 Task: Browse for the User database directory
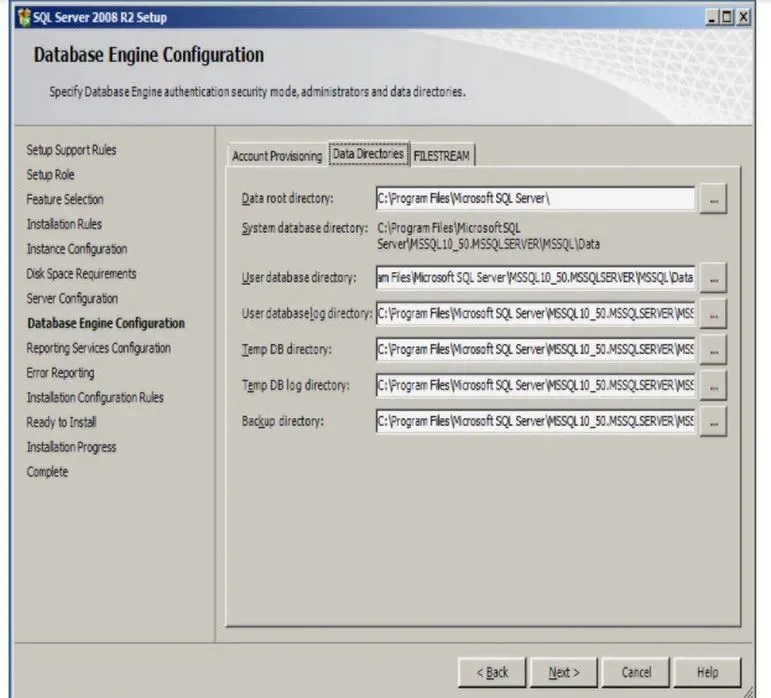coord(713,279)
